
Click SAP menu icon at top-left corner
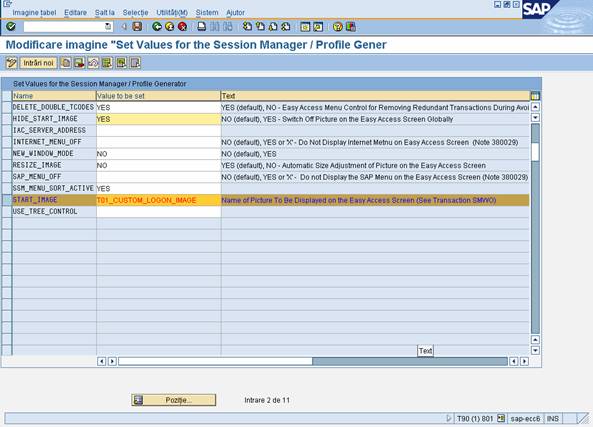click(x=8, y=4)
